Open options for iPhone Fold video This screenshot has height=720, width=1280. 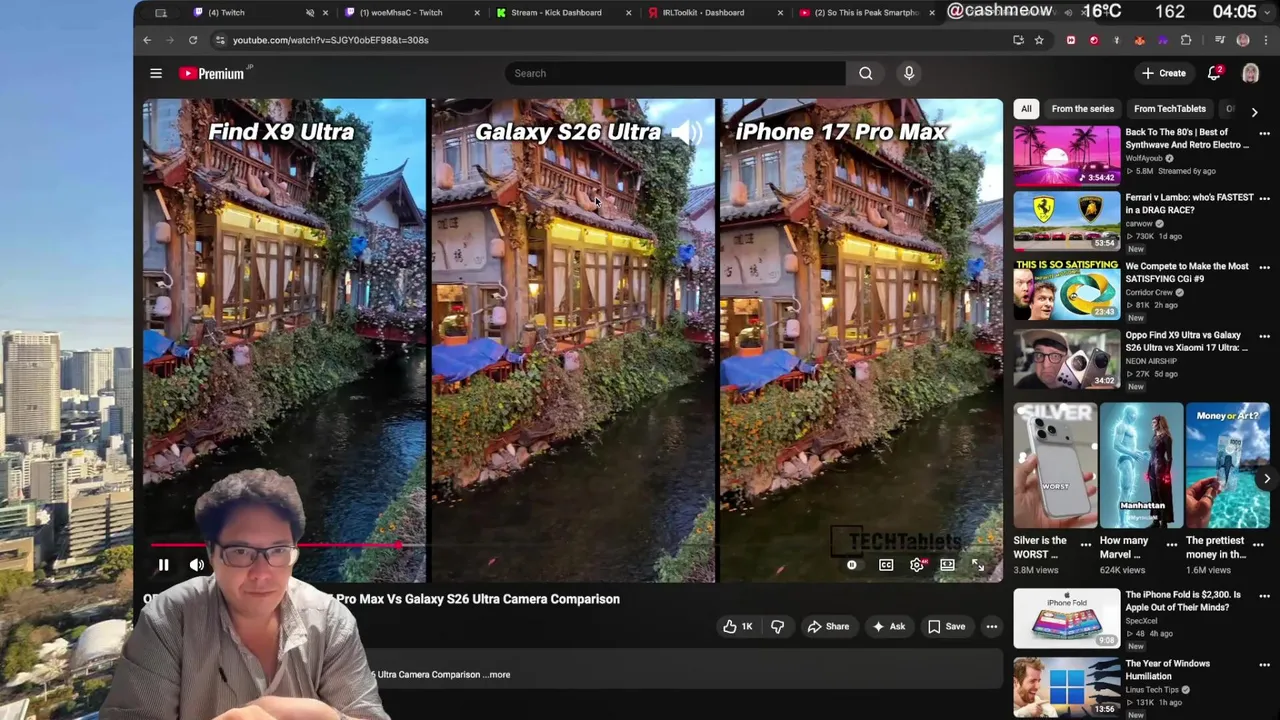[x=1264, y=596]
